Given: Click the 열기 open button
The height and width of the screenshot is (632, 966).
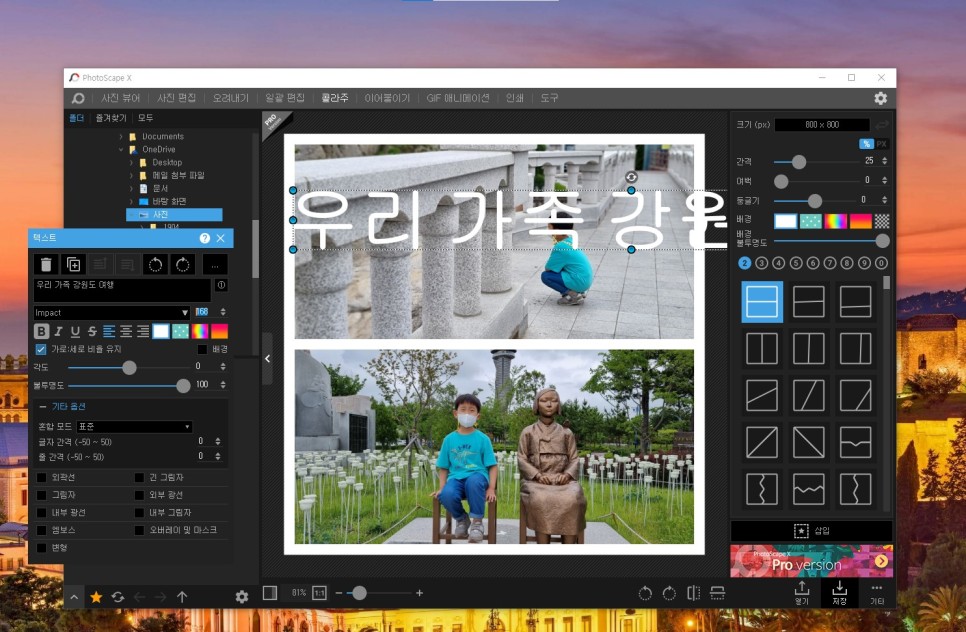Looking at the screenshot, I should pyautogui.click(x=802, y=593).
